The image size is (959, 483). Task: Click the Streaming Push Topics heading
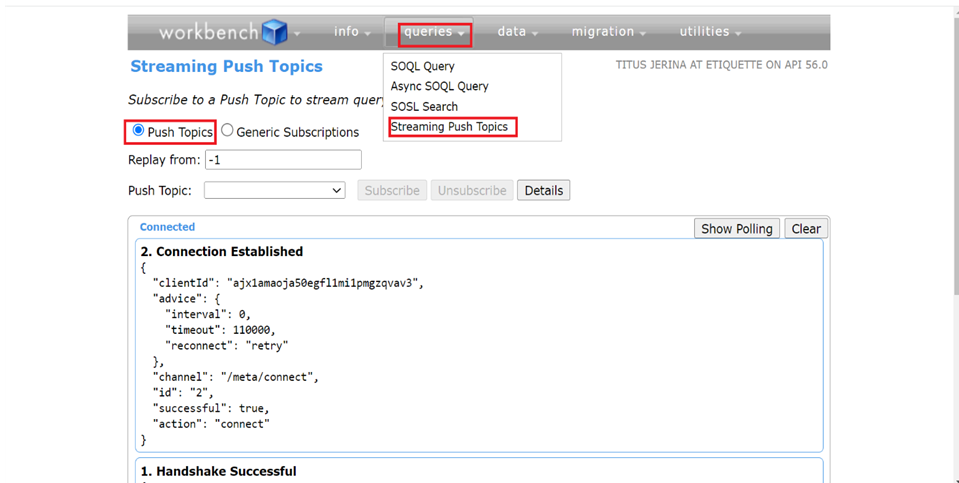tap(226, 67)
